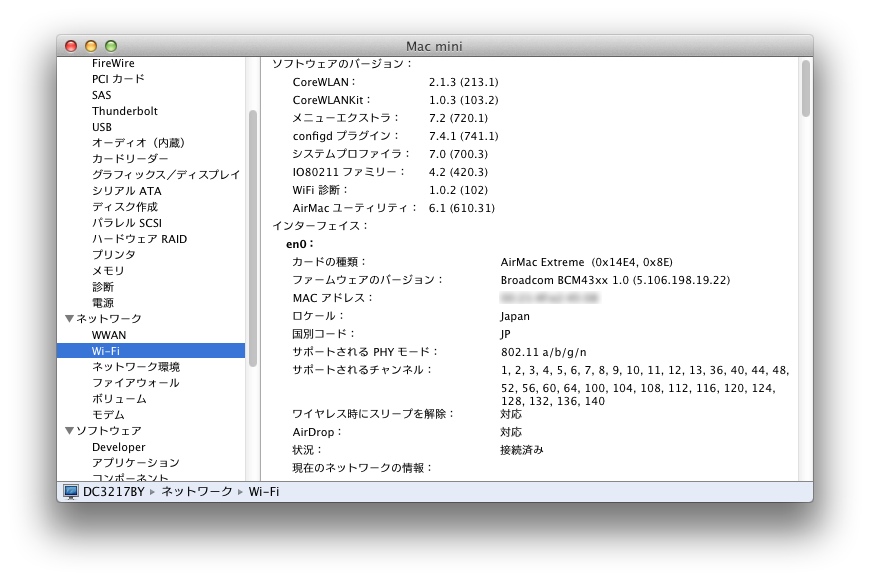Click the computer icon in the path bar
870x581 pixels.
[x=70, y=492]
